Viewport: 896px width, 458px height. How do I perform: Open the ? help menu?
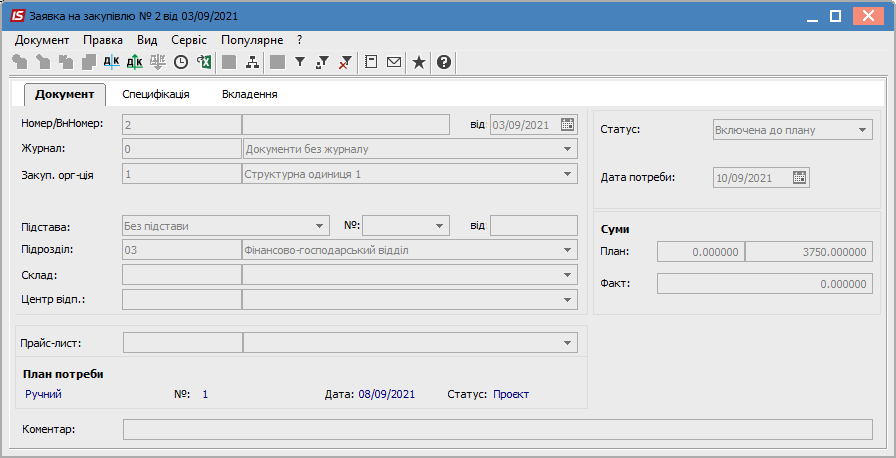click(299, 40)
